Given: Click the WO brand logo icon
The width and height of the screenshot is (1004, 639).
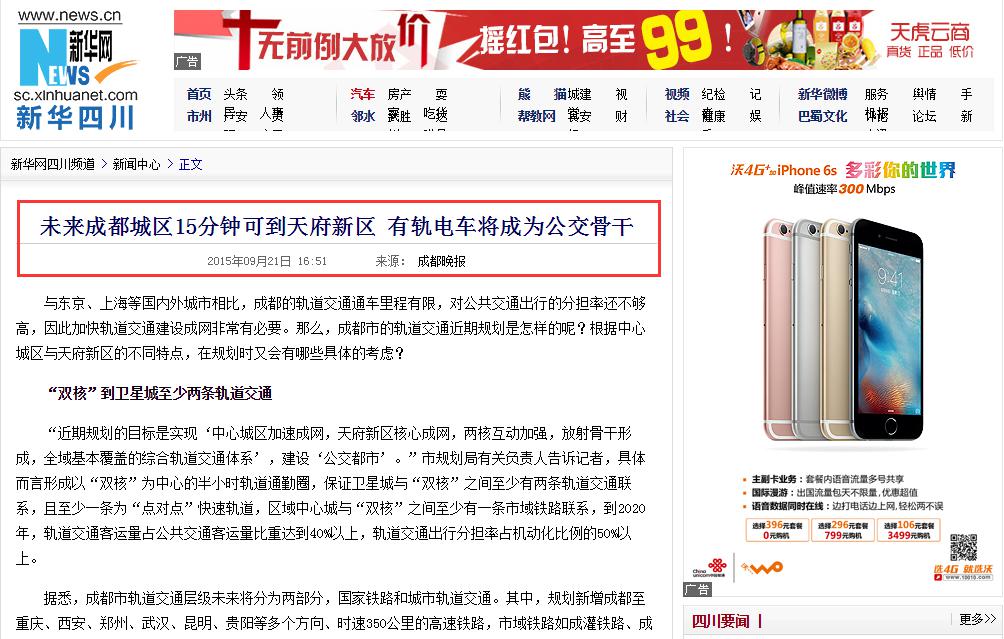Looking at the screenshot, I should click(x=762, y=567).
